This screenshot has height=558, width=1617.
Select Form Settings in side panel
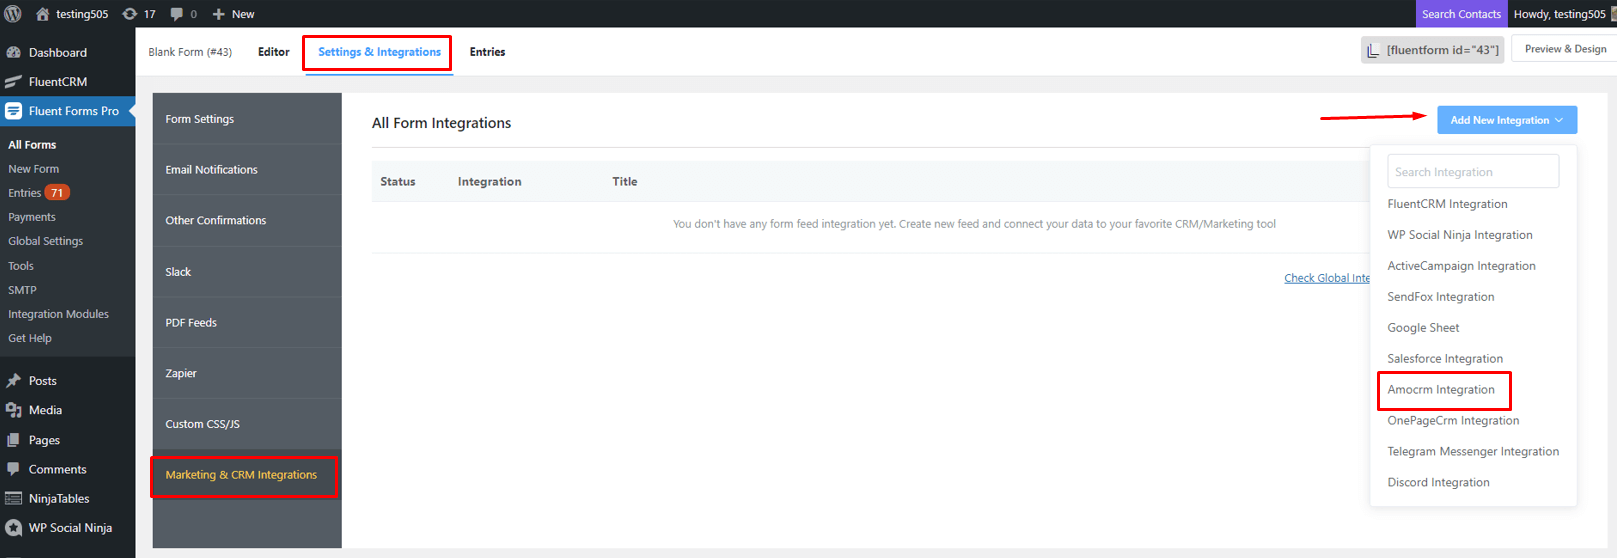pos(247,119)
